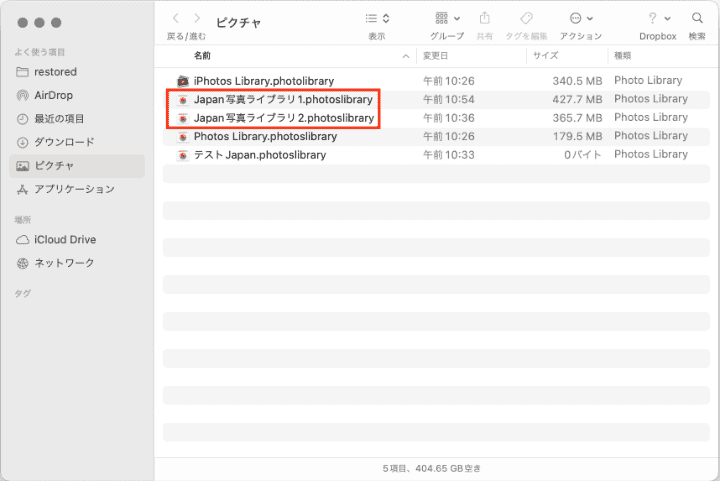This screenshot has height=481, width=720.
Task: Open the Dropbox help dropdown
Action: click(x=658, y=18)
